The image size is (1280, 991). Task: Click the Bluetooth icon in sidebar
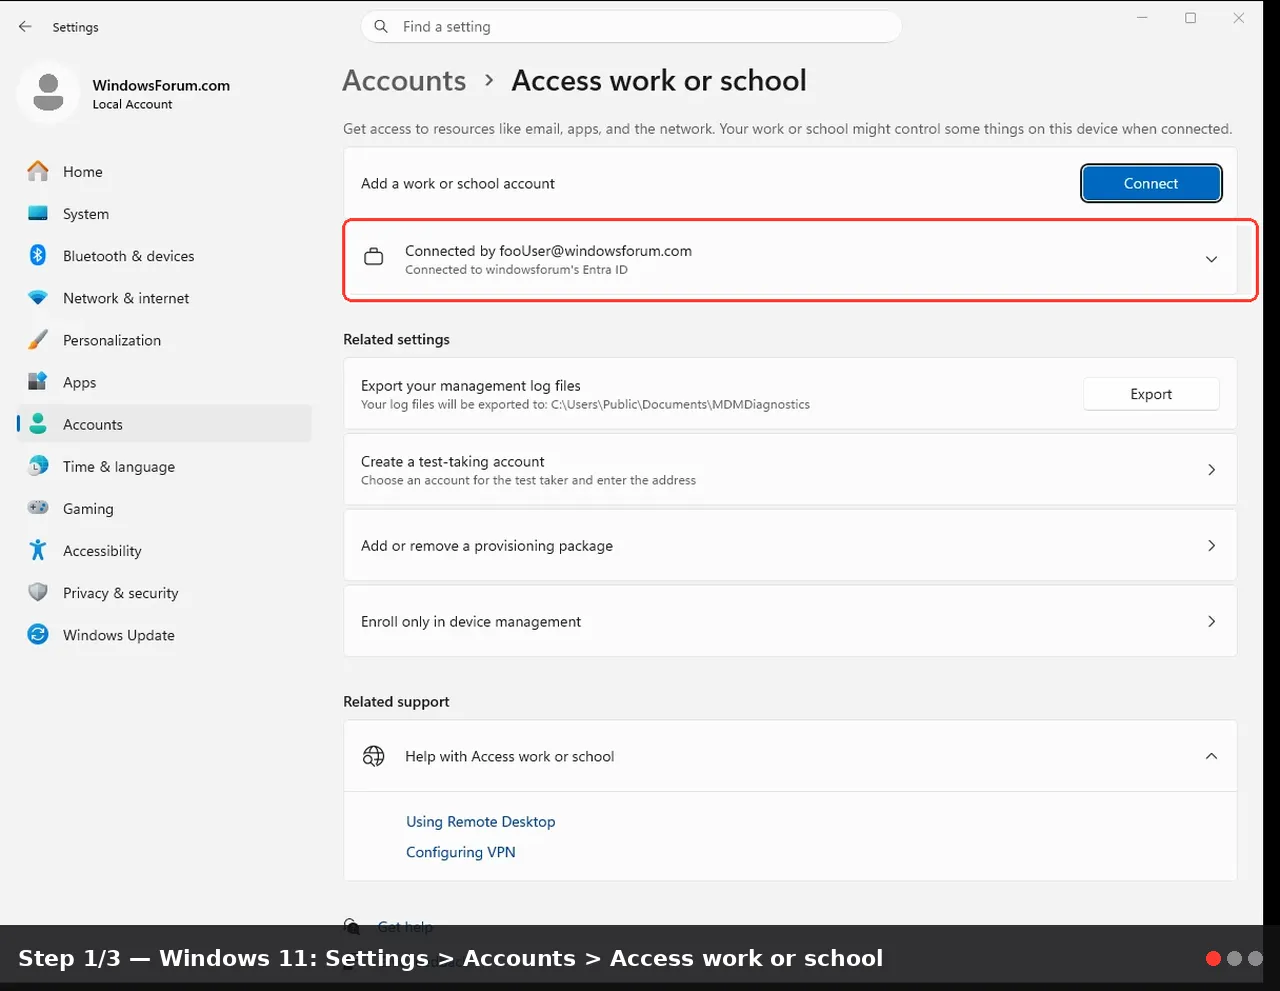[38, 256]
